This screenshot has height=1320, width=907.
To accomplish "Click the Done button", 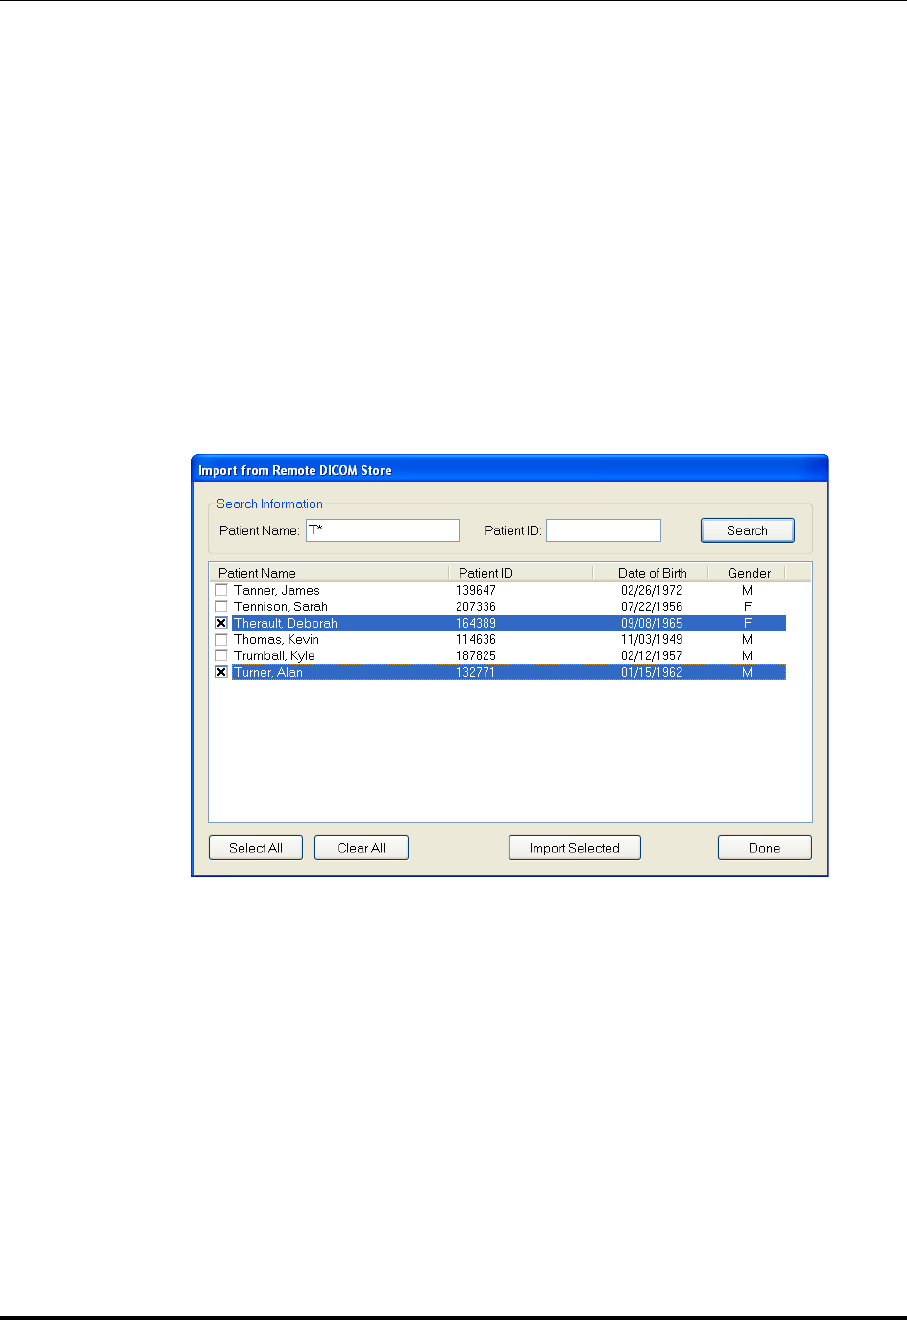I will (765, 848).
